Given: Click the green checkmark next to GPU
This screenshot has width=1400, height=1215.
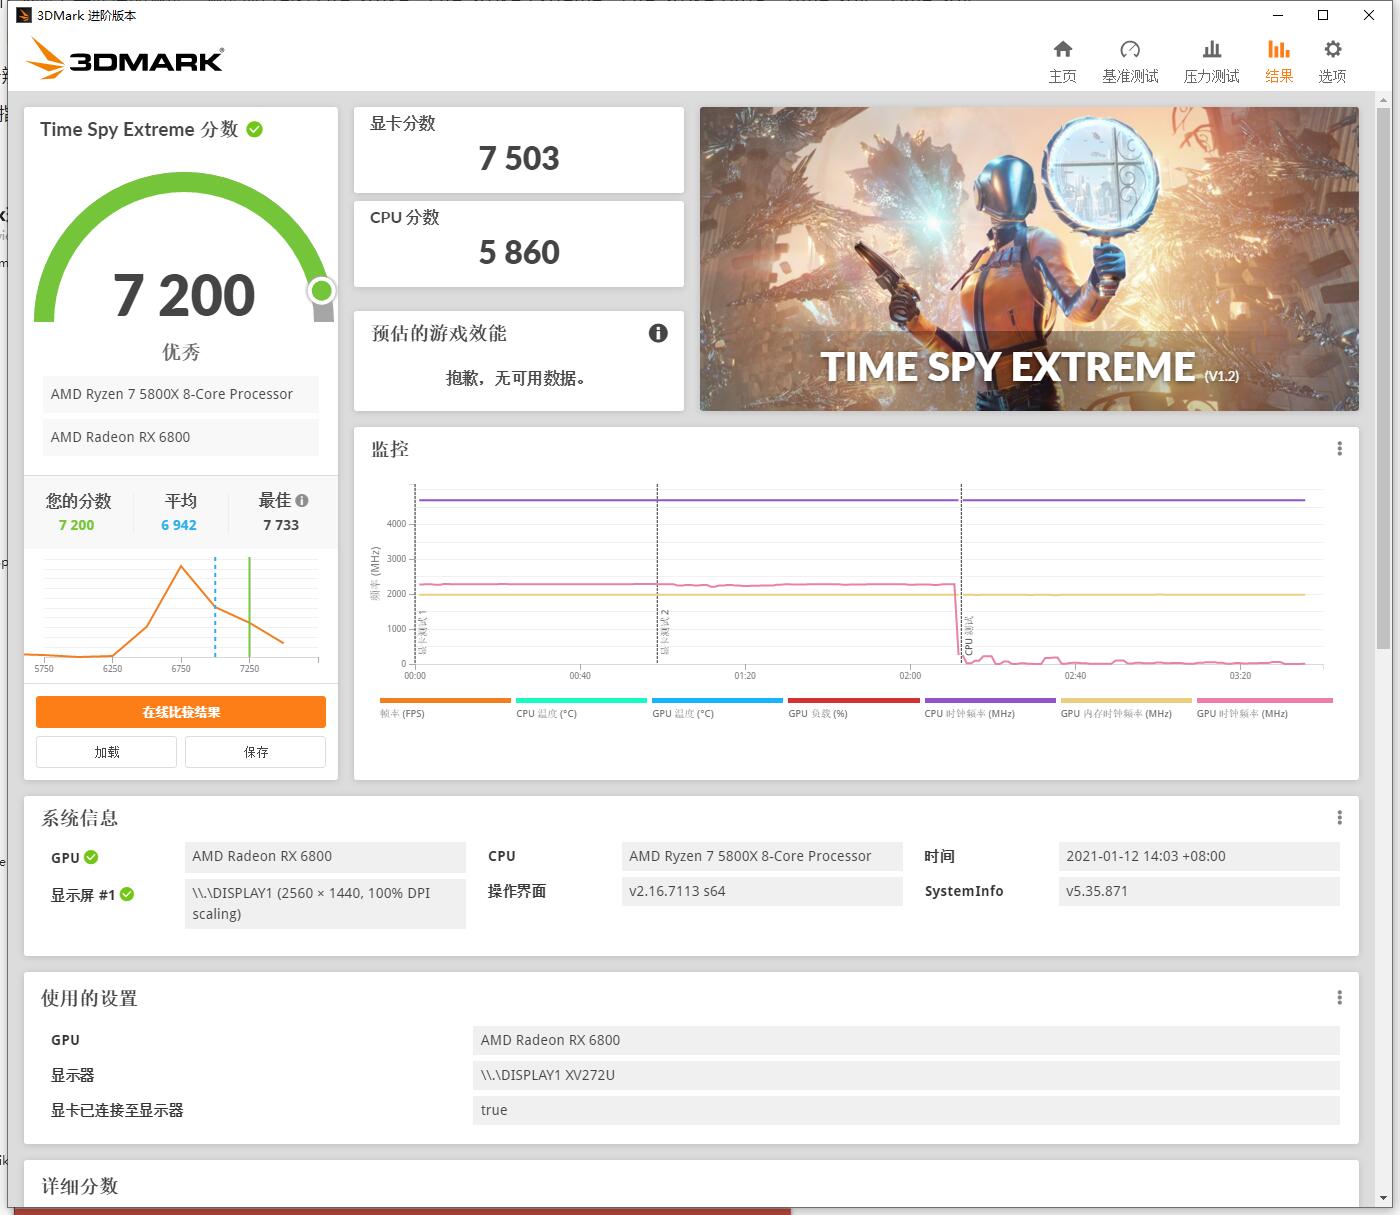Looking at the screenshot, I should [91, 856].
